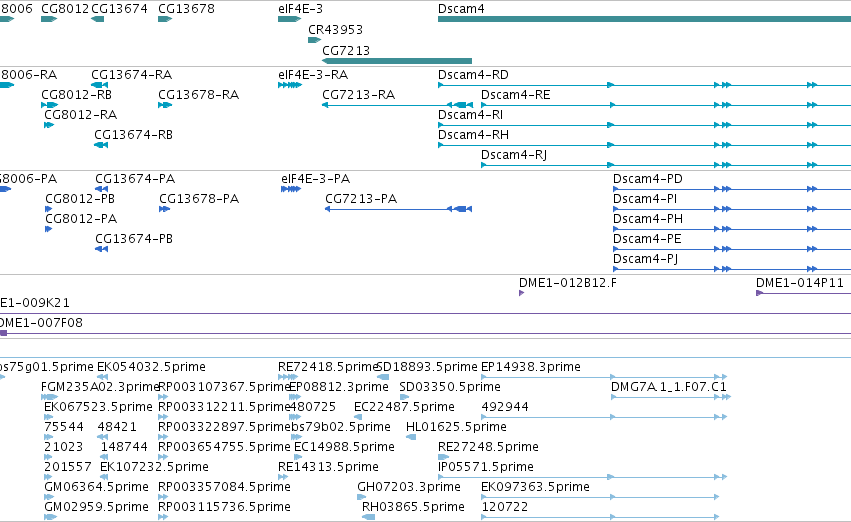851x522 pixels.
Task: Click the EC14988.5prime EST label
Action: click(x=344, y=448)
